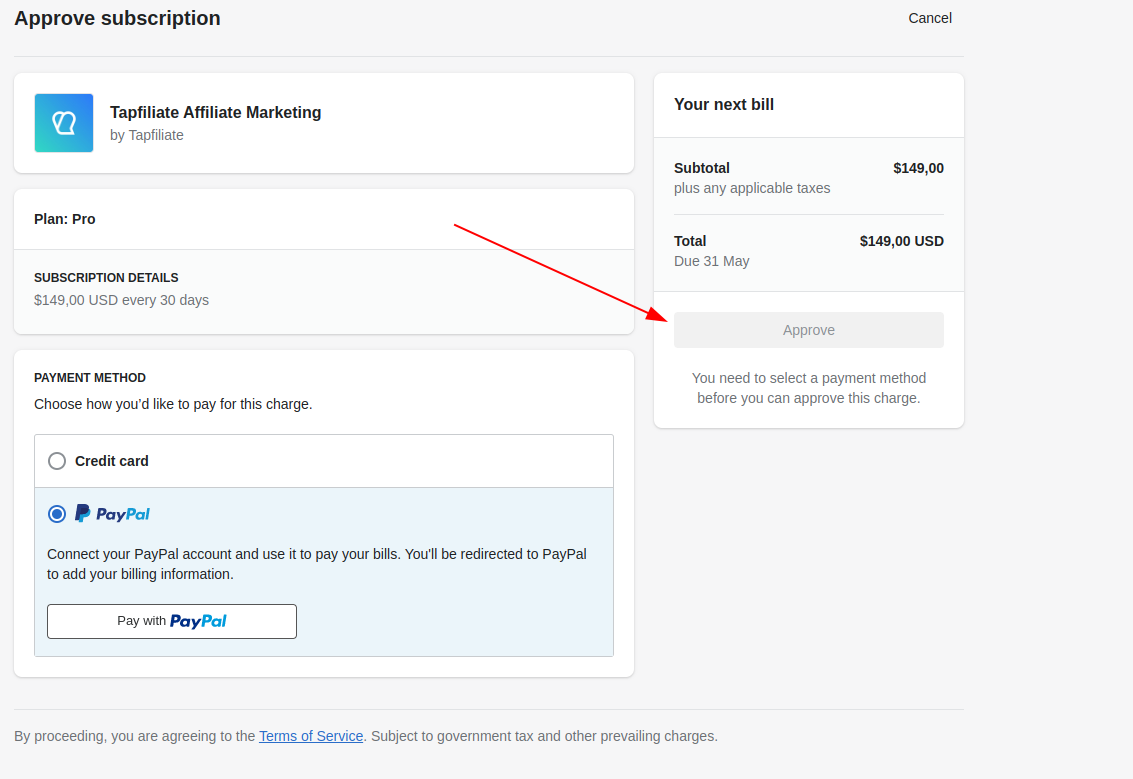Viewport: 1133px width, 779px height.
Task: Open the Terms of Service link
Action: 311,736
